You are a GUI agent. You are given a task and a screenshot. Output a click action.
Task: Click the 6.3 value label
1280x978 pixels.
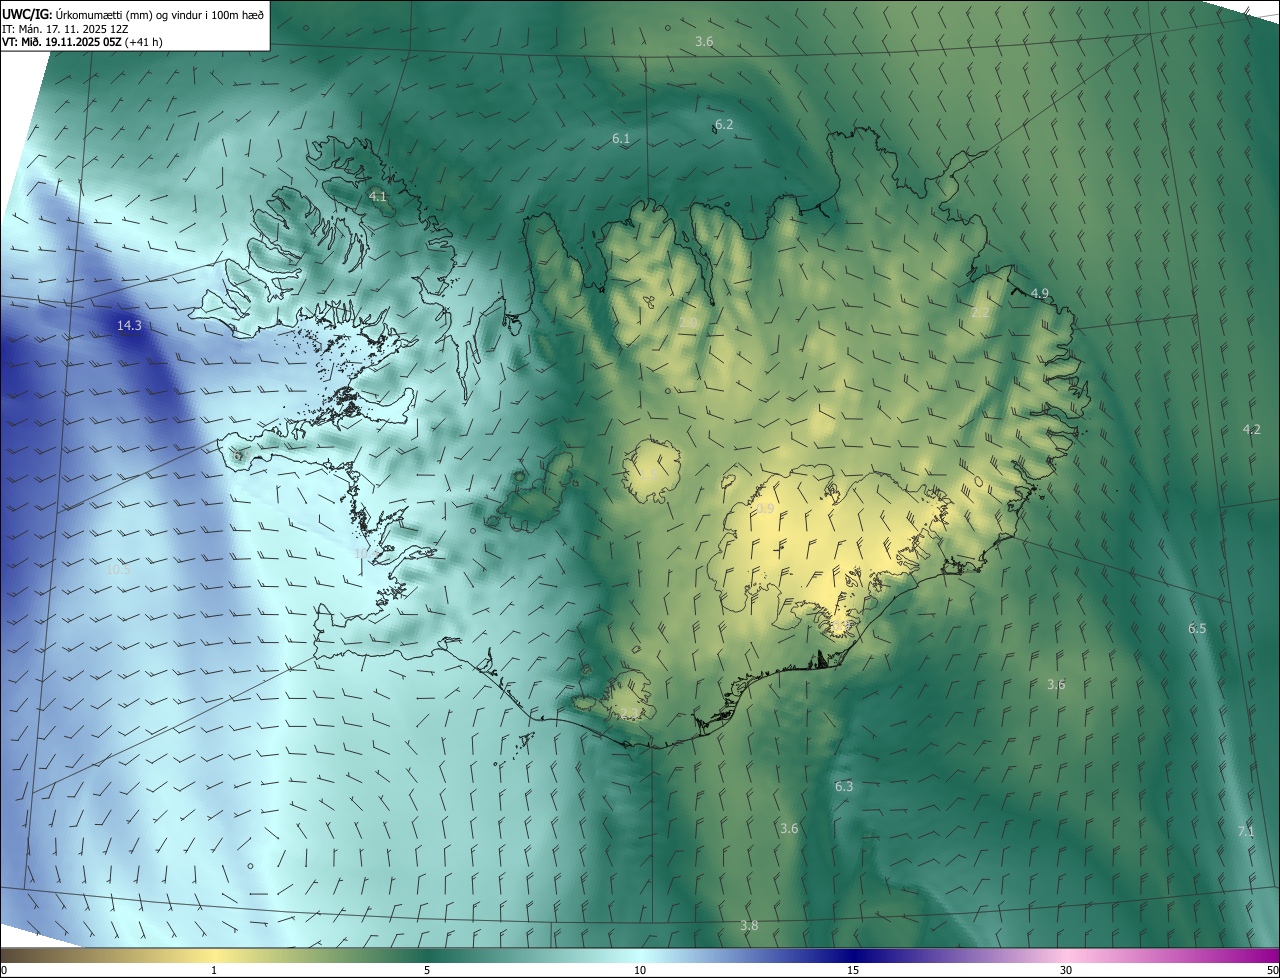pyautogui.click(x=844, y=786)
